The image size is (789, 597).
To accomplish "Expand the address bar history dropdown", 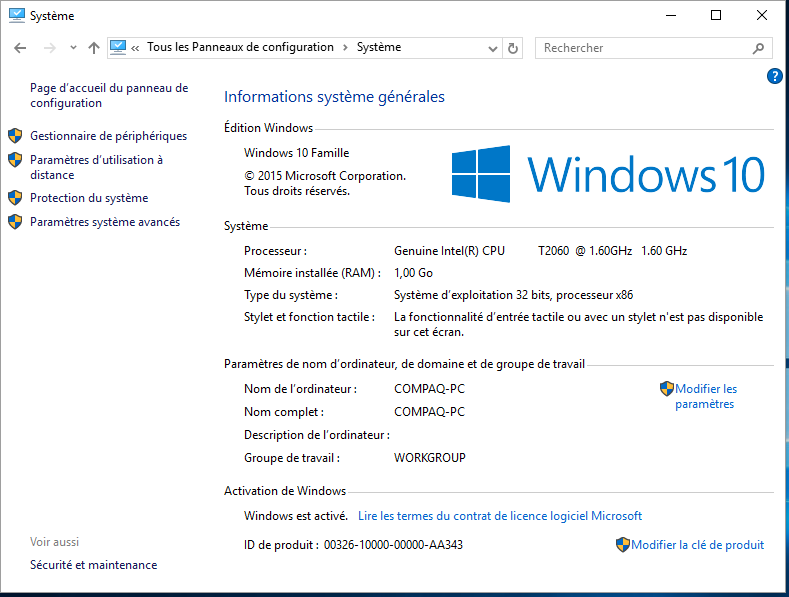I will (492, 48).
